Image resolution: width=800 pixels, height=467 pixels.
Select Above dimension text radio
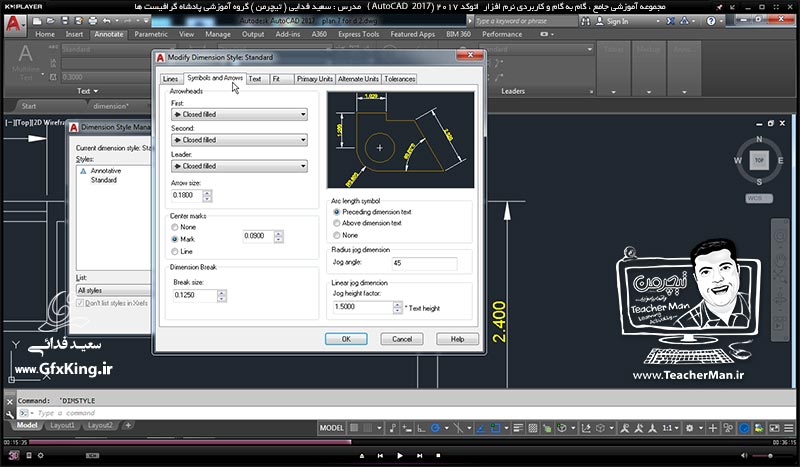coord(336,223)
